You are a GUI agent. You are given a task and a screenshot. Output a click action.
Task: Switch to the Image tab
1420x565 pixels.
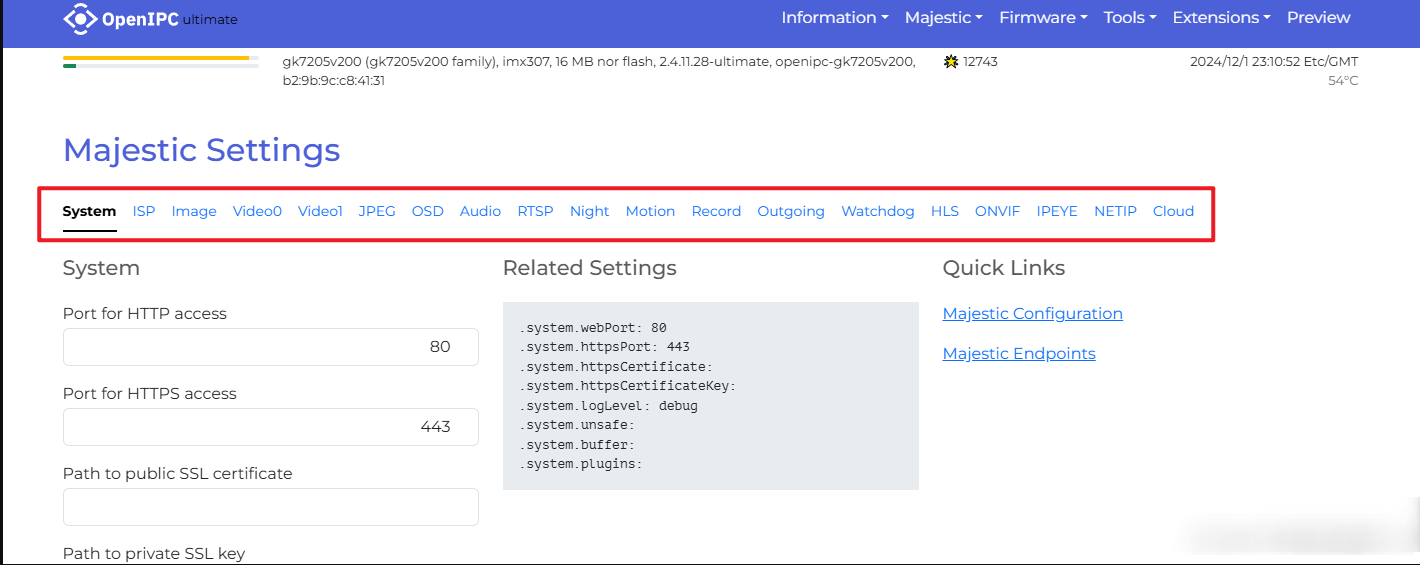click(x=194, y=211)
